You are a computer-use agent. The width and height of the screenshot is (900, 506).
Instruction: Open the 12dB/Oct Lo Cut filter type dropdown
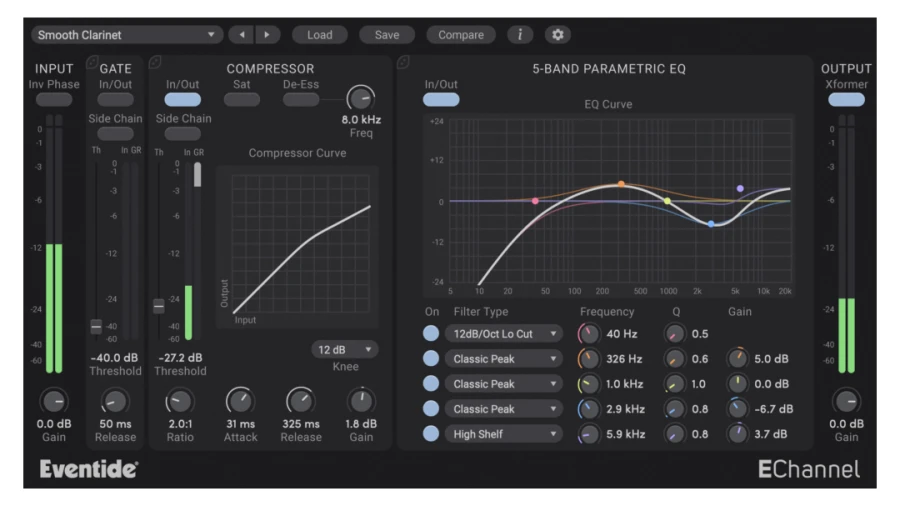point(503,334)
